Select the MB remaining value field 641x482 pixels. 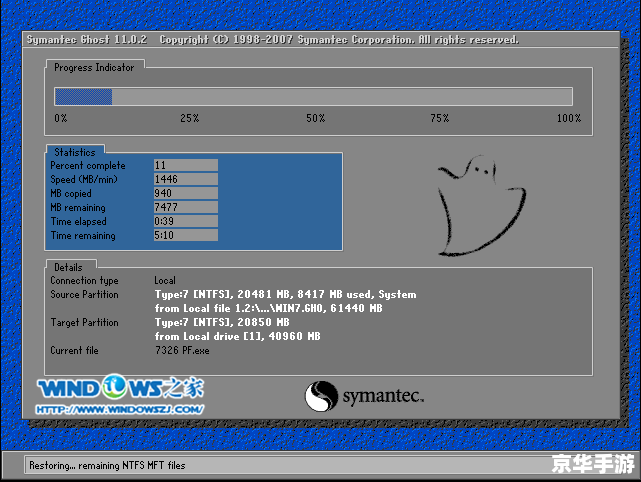(x=185, y=207)
